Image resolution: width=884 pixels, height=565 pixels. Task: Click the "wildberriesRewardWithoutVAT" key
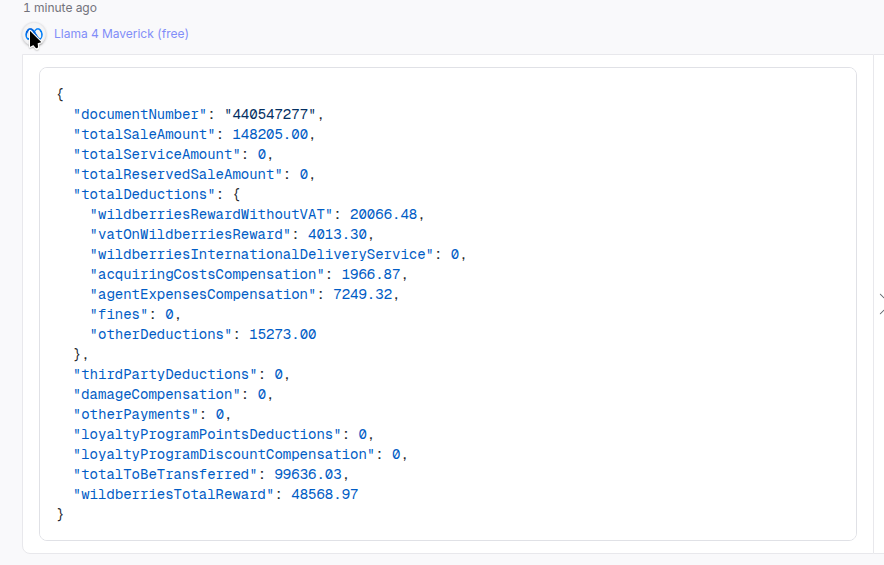pos(211,215)
